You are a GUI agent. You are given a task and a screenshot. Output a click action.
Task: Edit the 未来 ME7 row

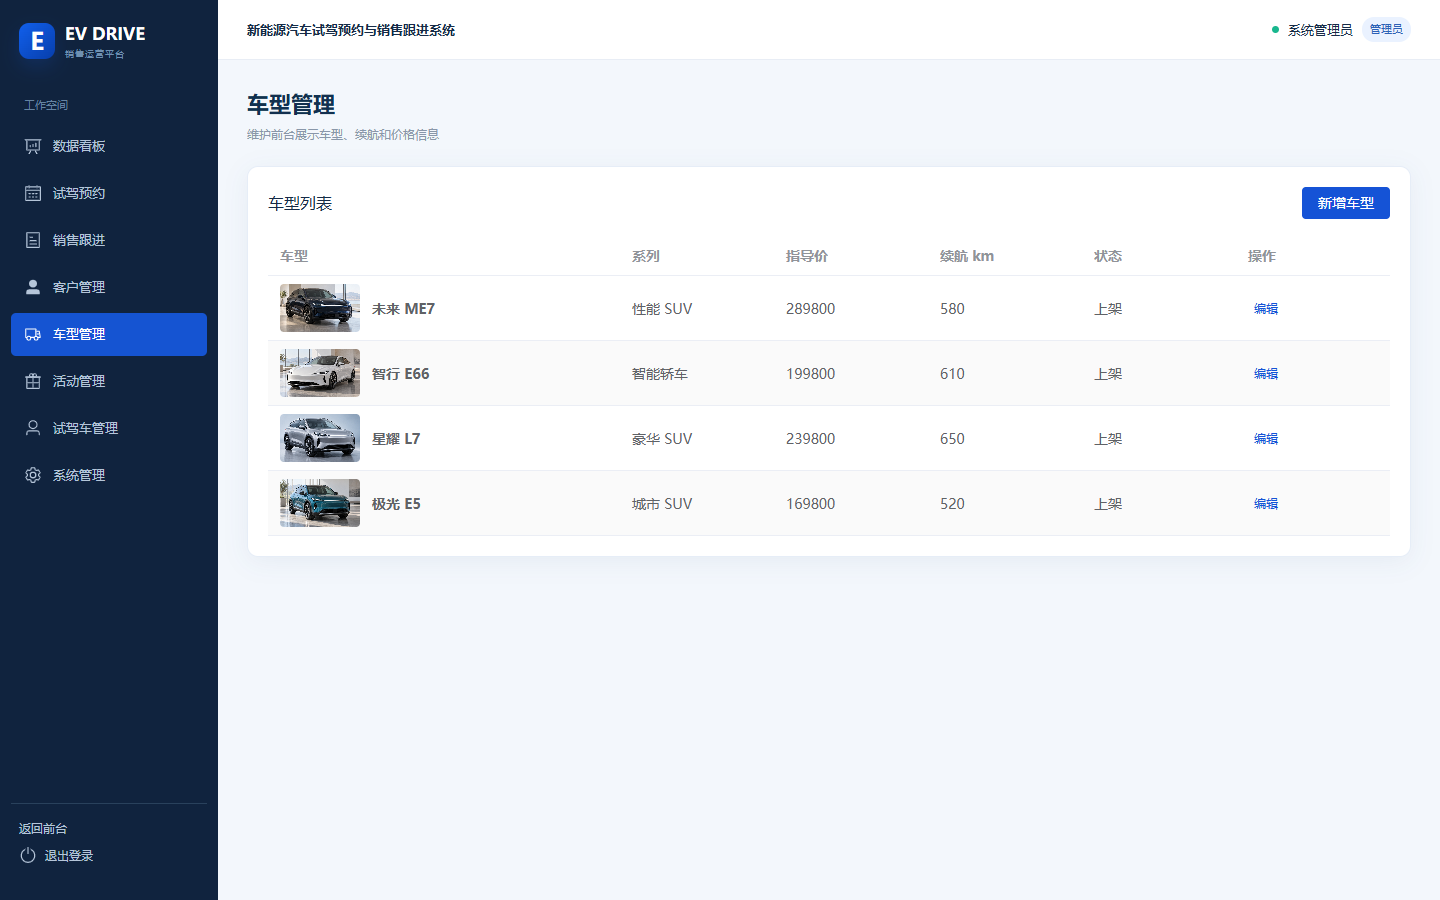click(1266, 308)
